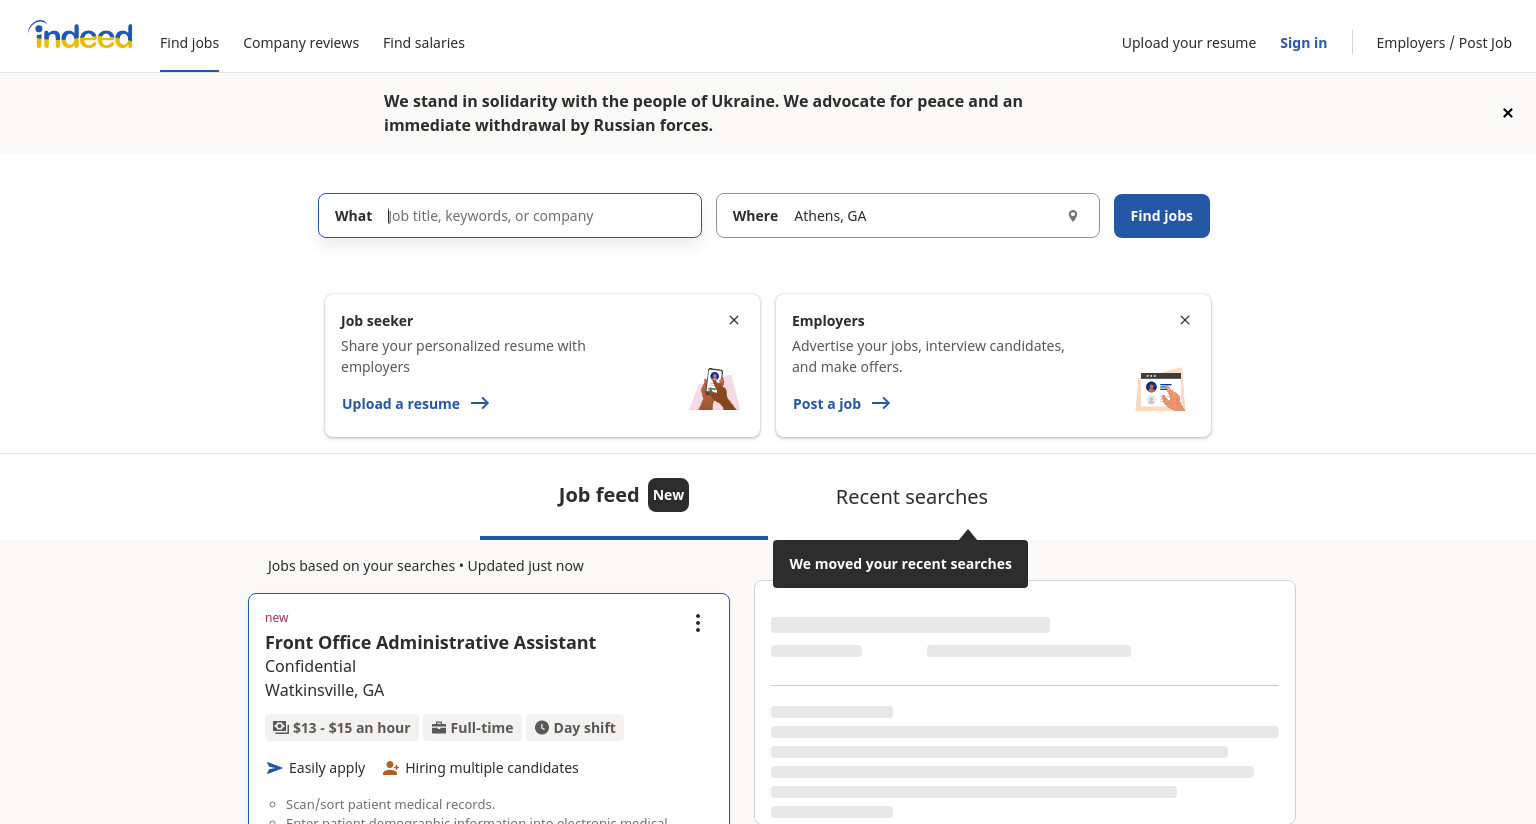Image resolution: width=1536 pixels, height=824 pixels.
Task: Click the Sign in link
Action: pos(1303,43)
